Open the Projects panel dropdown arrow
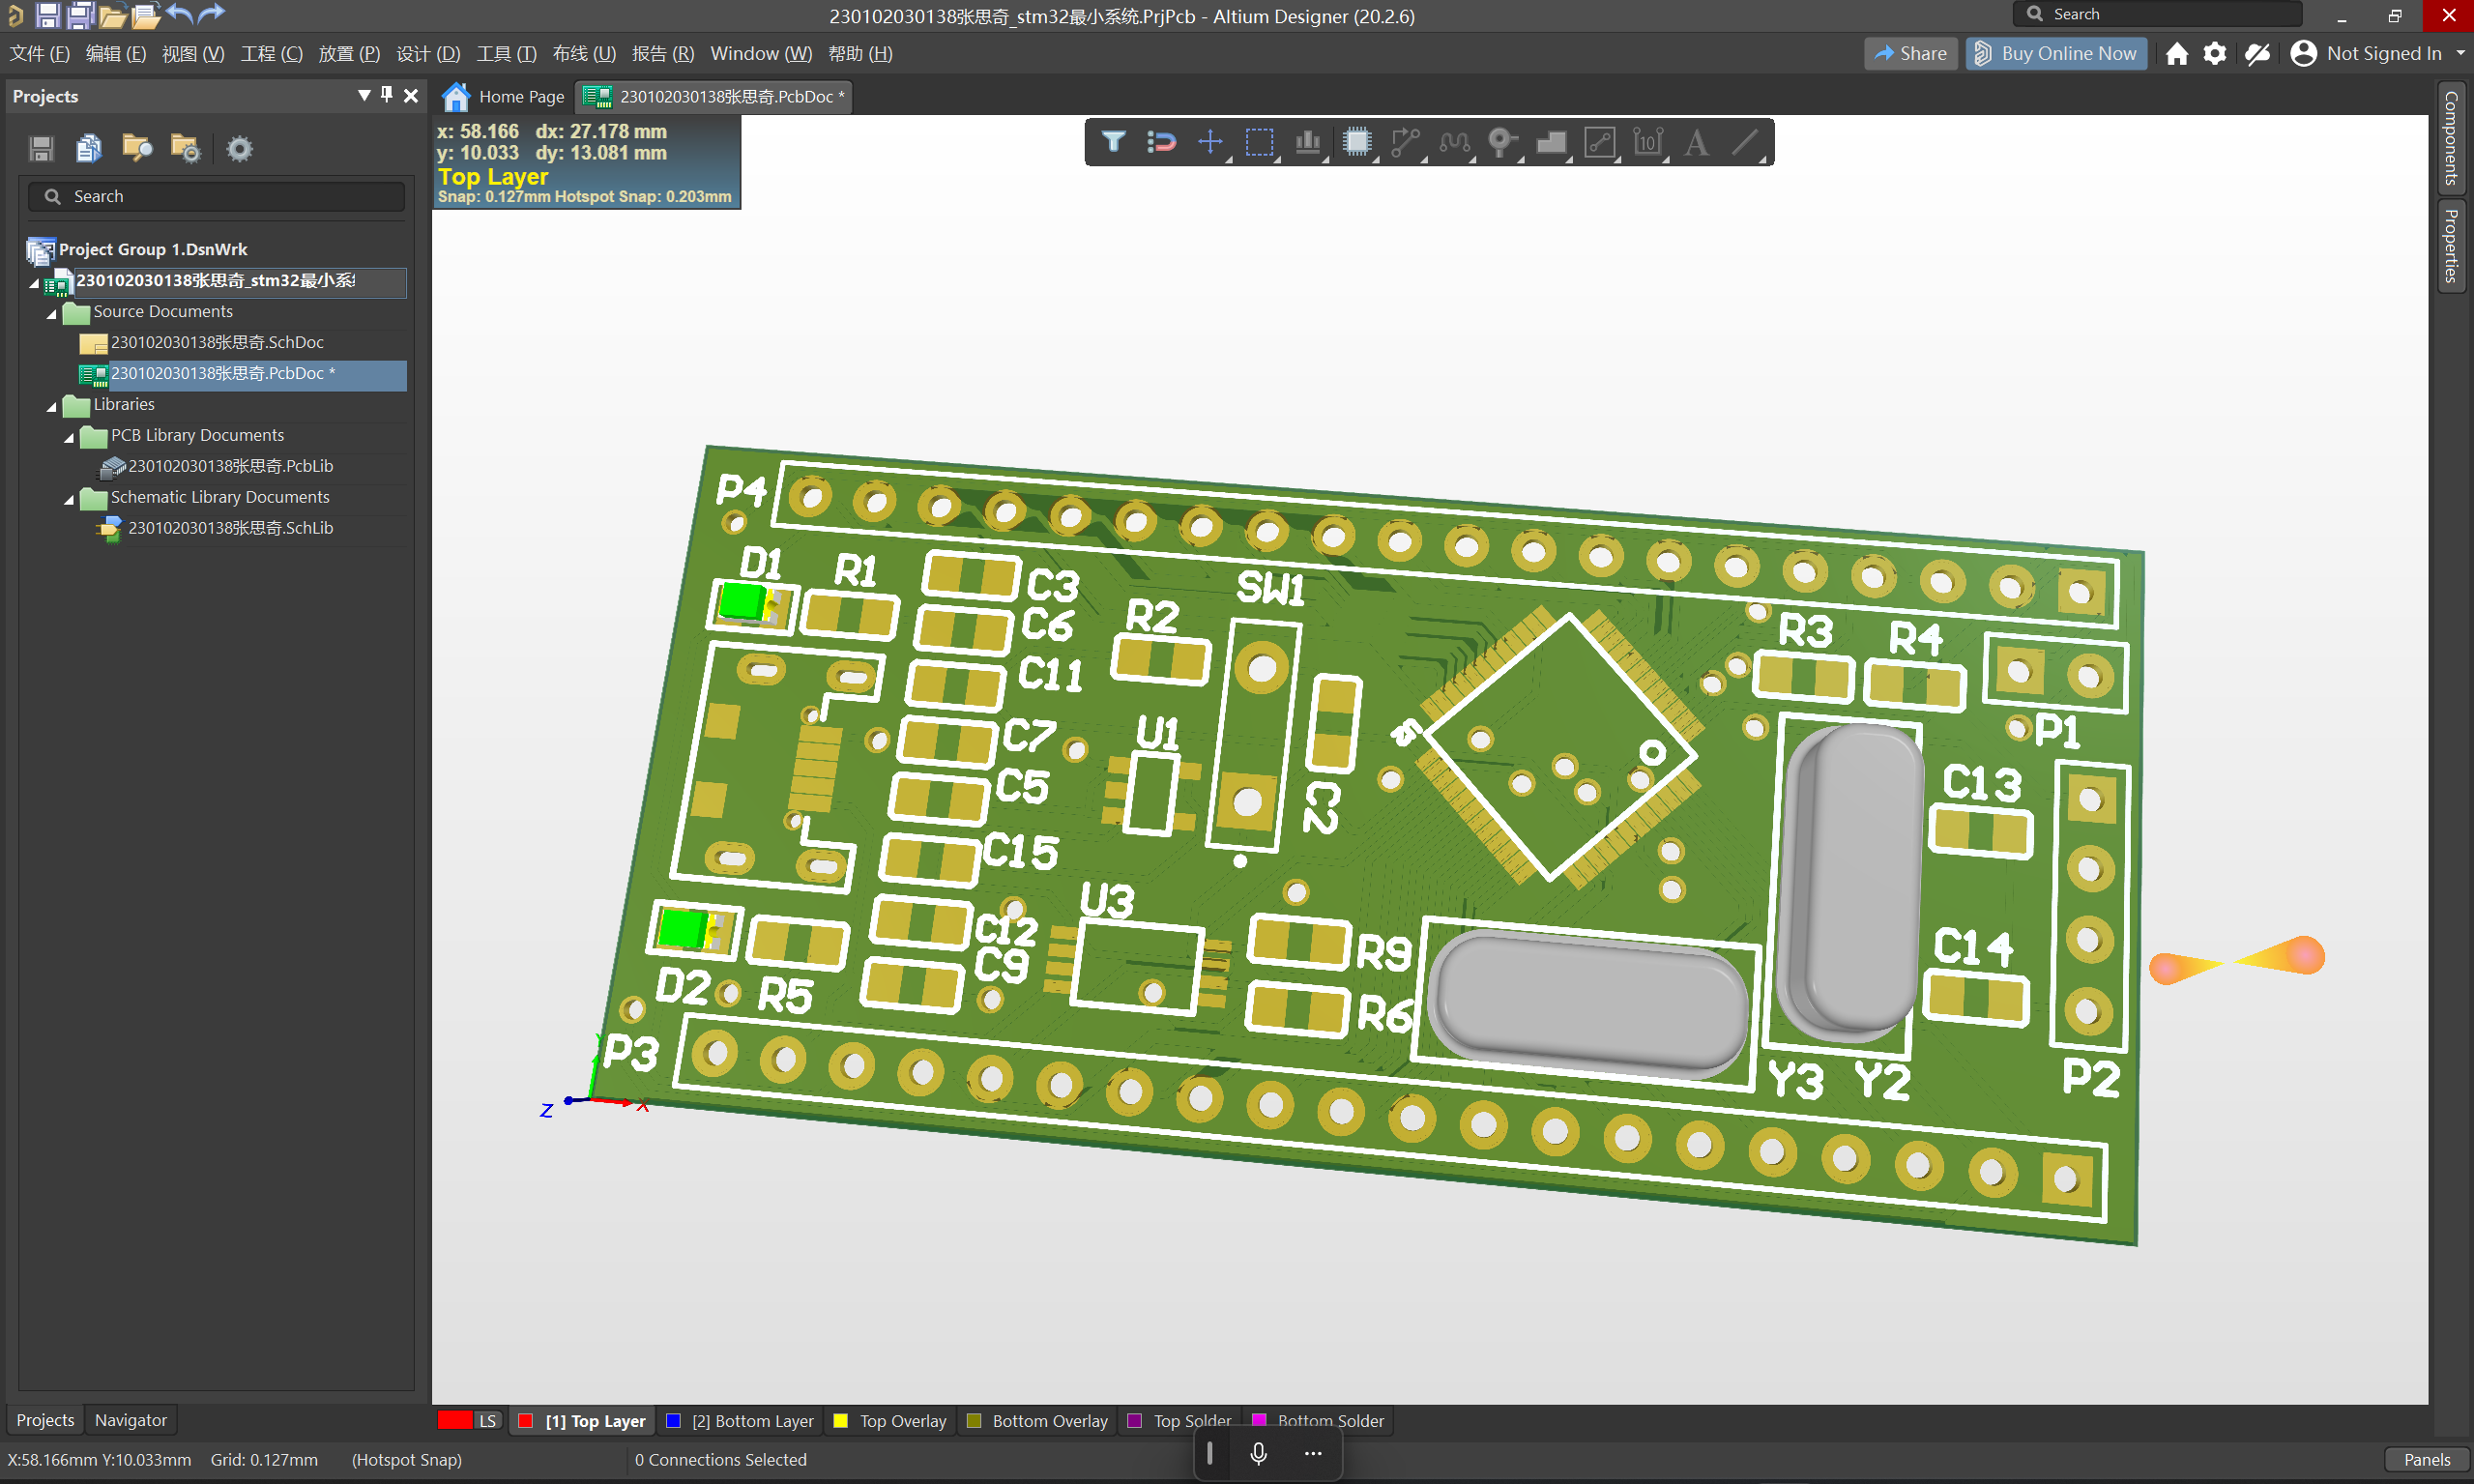 tap(364, 95)
